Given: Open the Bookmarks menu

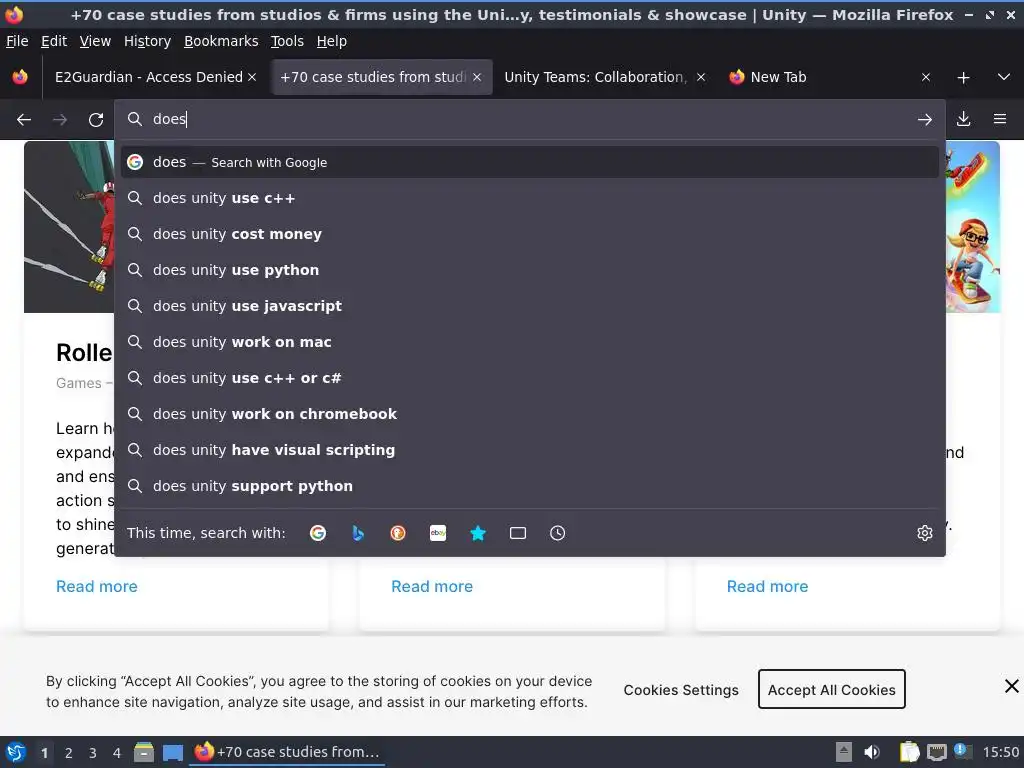Looking at the screenshot, I should pyautogui.click(x=221, y=41).
